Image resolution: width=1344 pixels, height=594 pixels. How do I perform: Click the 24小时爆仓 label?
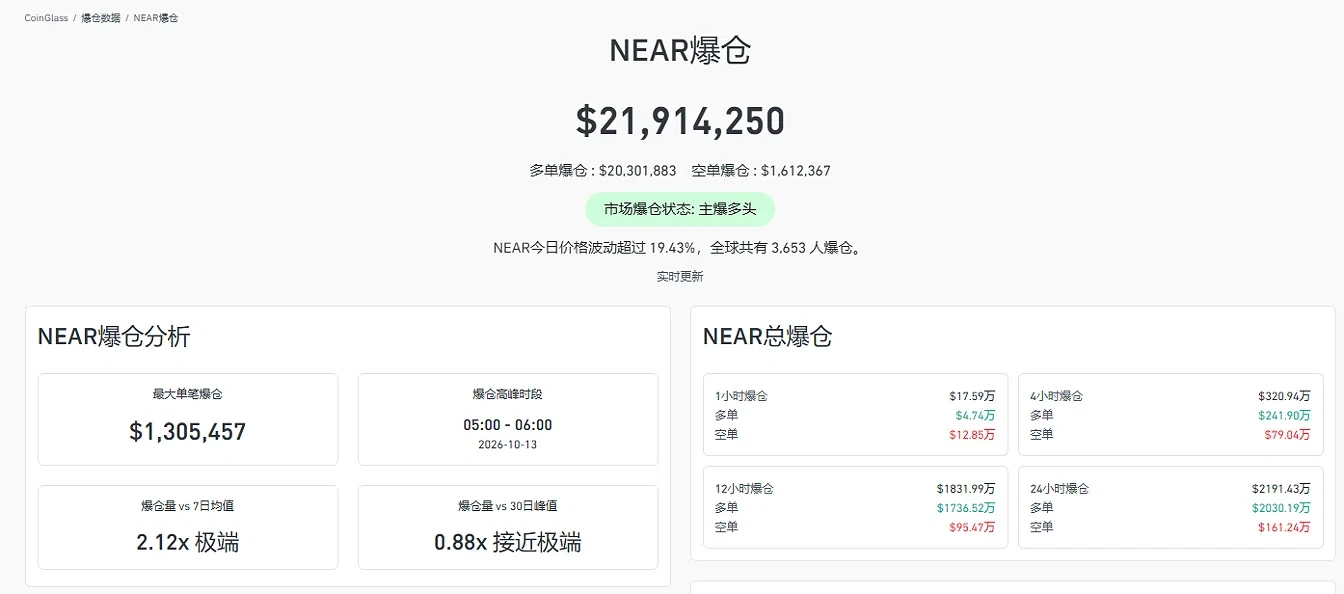point(1059,489)
